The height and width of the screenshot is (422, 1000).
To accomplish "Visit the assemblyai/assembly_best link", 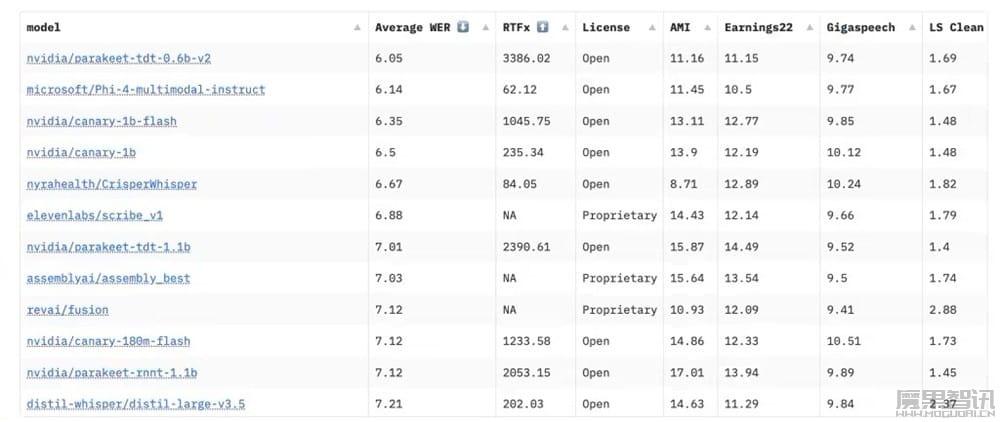I will [x=108, y=279].
